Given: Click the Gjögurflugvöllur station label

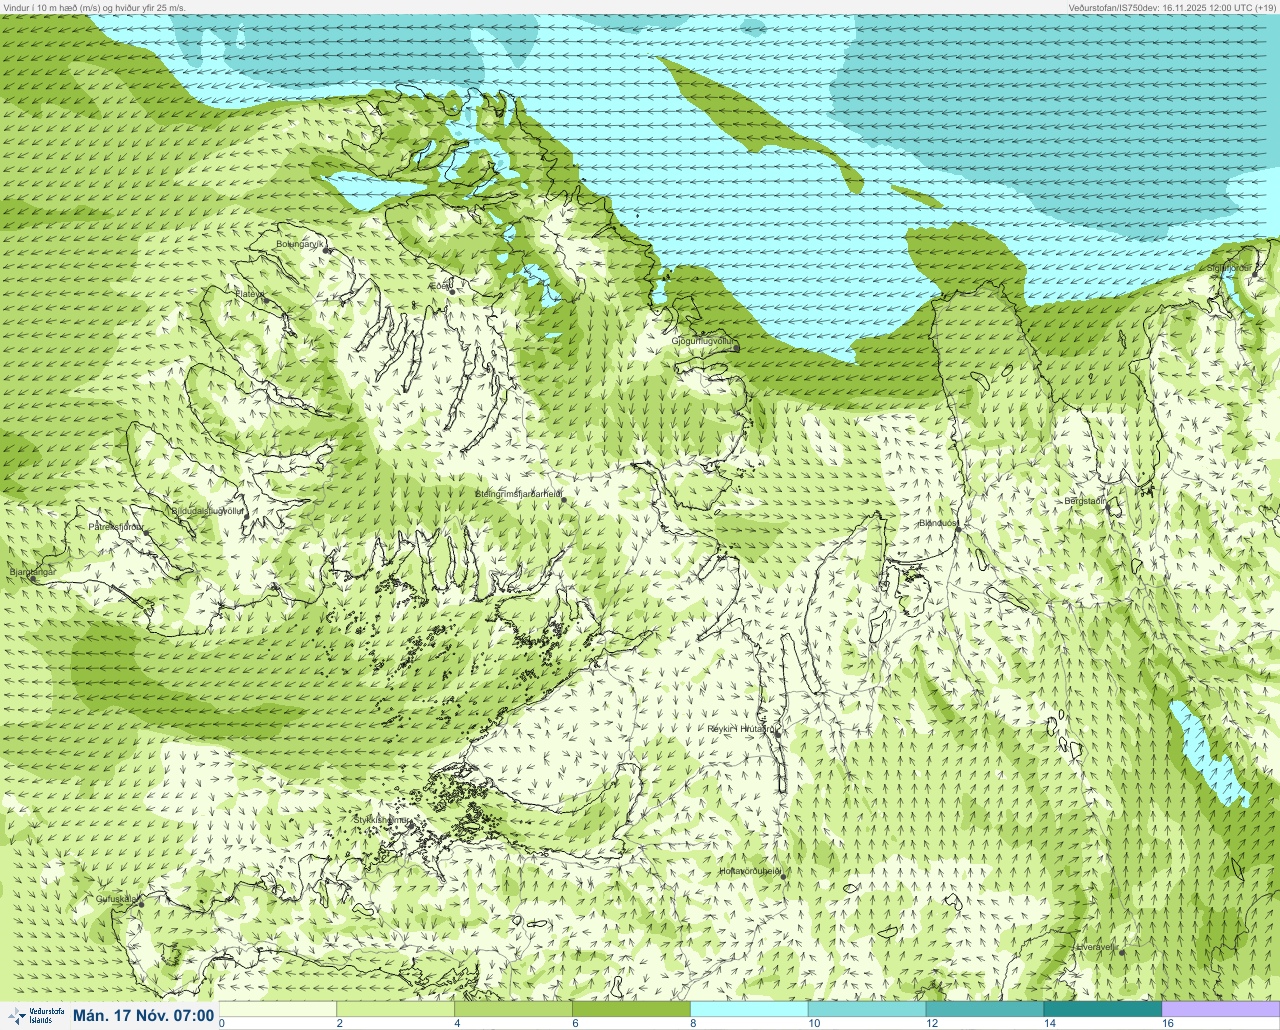Looking at the screenshot, I should tap(703, 341).
